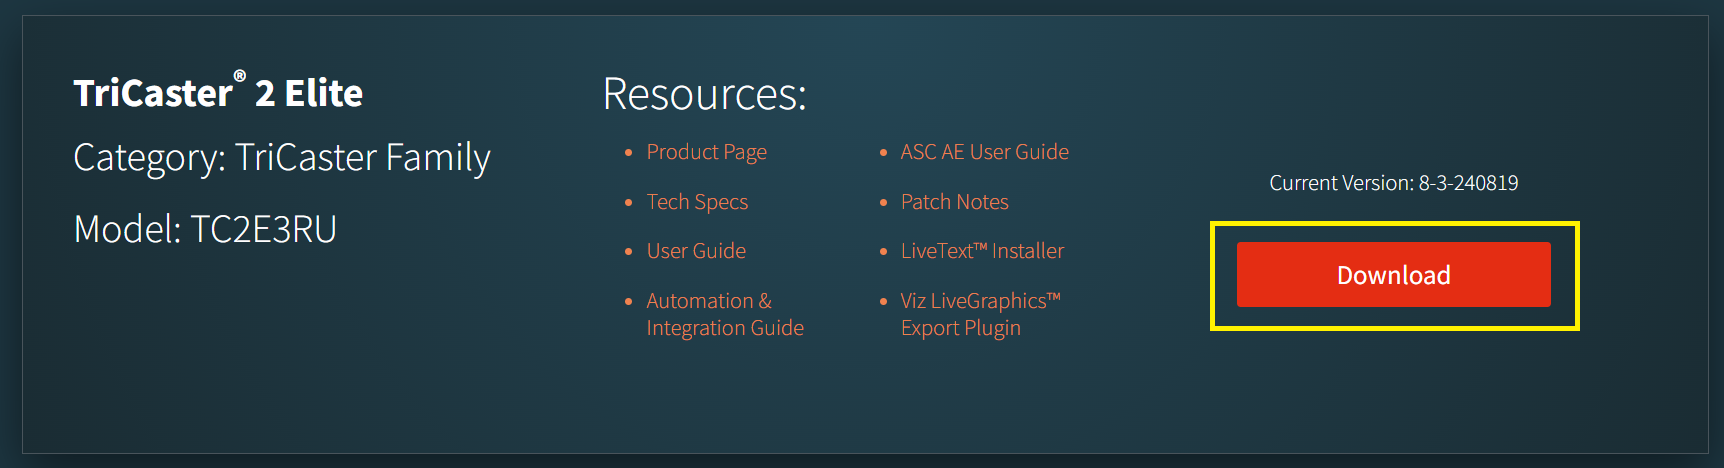Click the Resources: heading
The width and height of the screenshot is (1724, 468).
coord(704,94)
